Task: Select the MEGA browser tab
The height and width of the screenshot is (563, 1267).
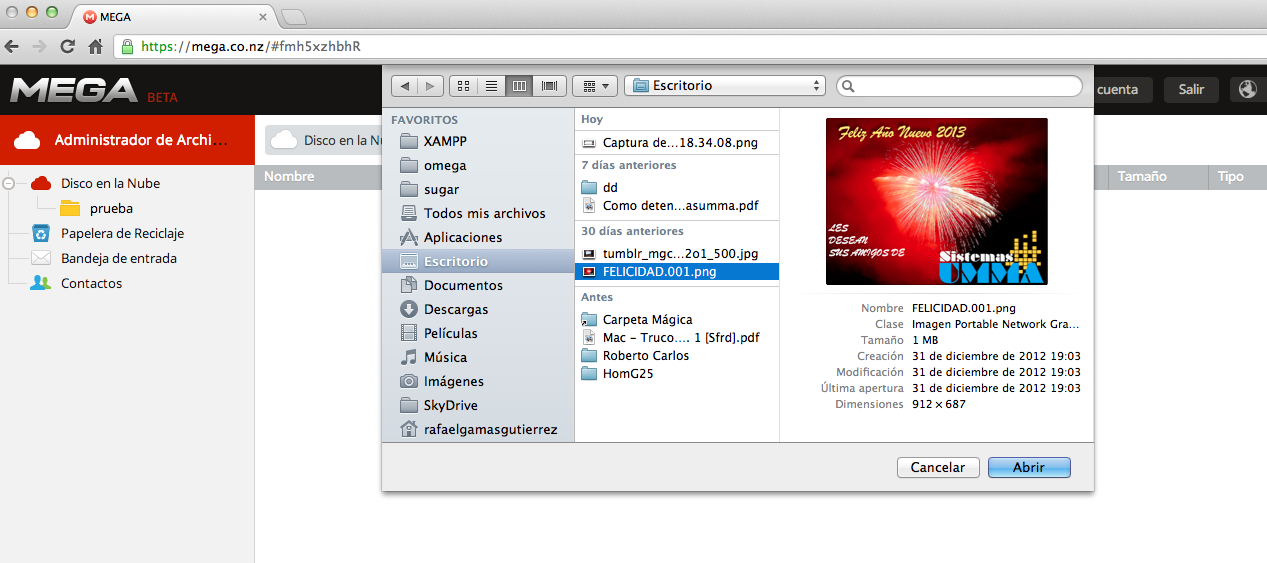Action: [170, 17]
